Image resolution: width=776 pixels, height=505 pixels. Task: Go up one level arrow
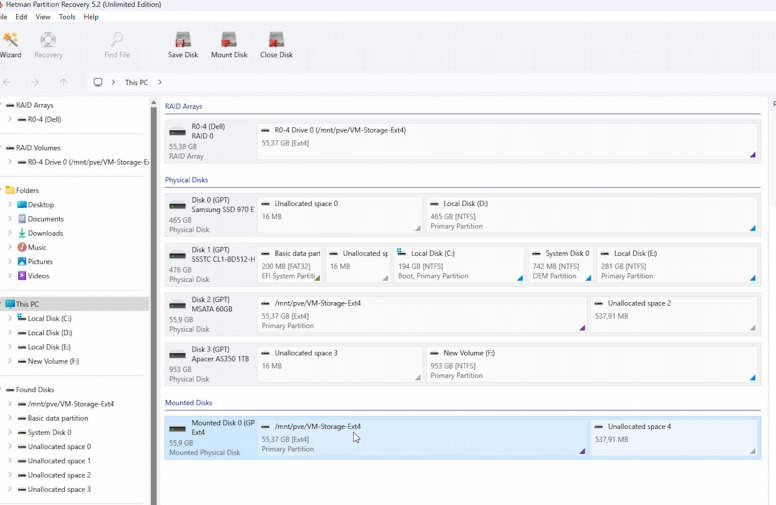63,82
